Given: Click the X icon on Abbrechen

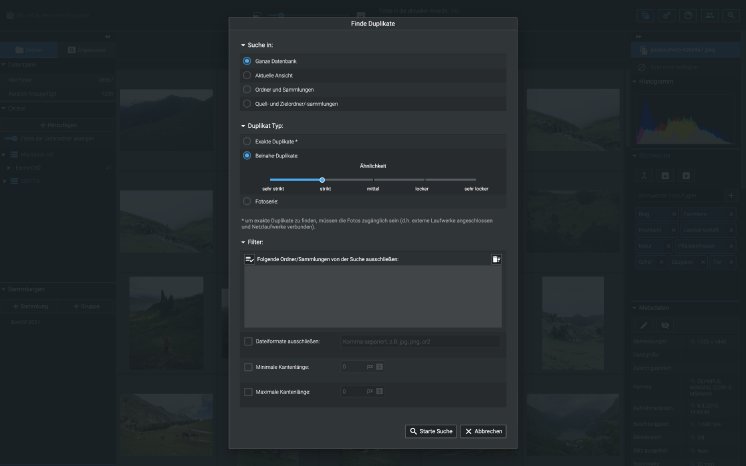Looking at the screenshot, I should pyautogui.click(x=468, y=431).
